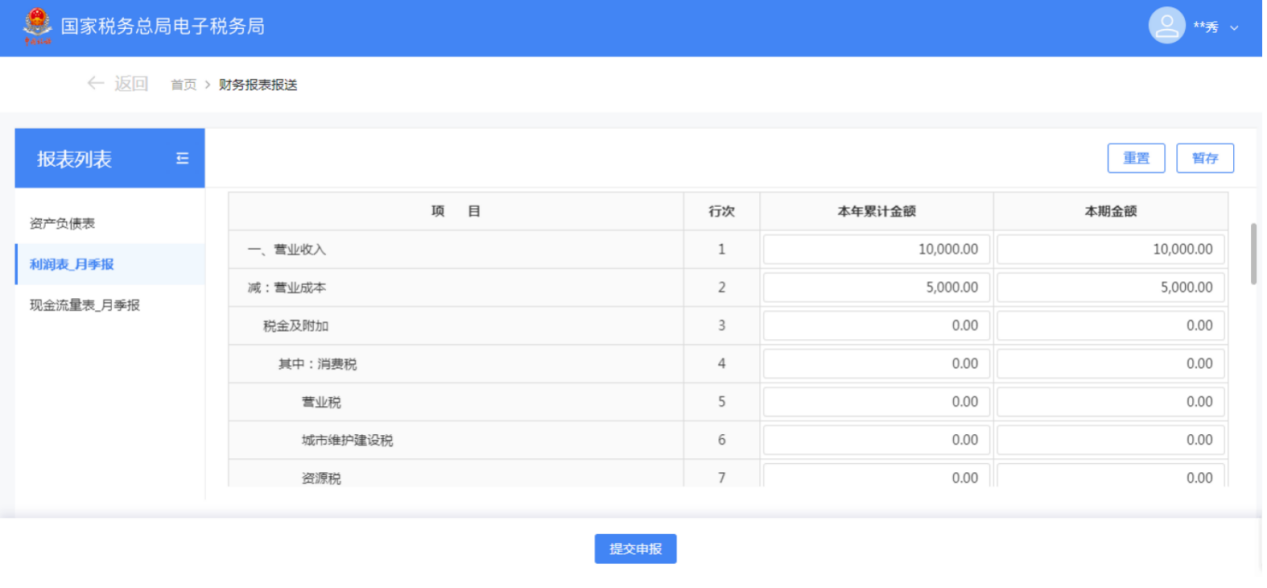The image size is (1267, 588).
Task: Click 营业收入 本年累计金额 input field
Action: [x=876, y=249]
